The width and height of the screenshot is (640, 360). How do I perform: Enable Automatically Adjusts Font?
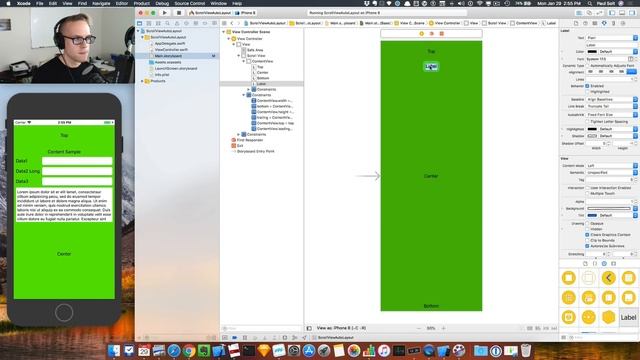click(x=588, y=66)
